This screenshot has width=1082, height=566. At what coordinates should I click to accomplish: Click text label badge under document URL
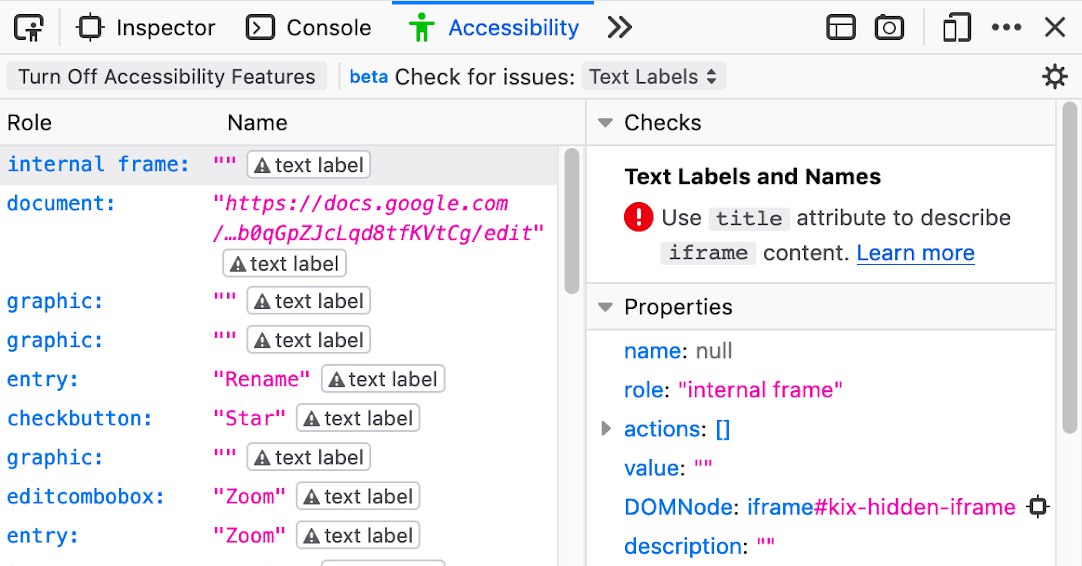pos(284,264)
